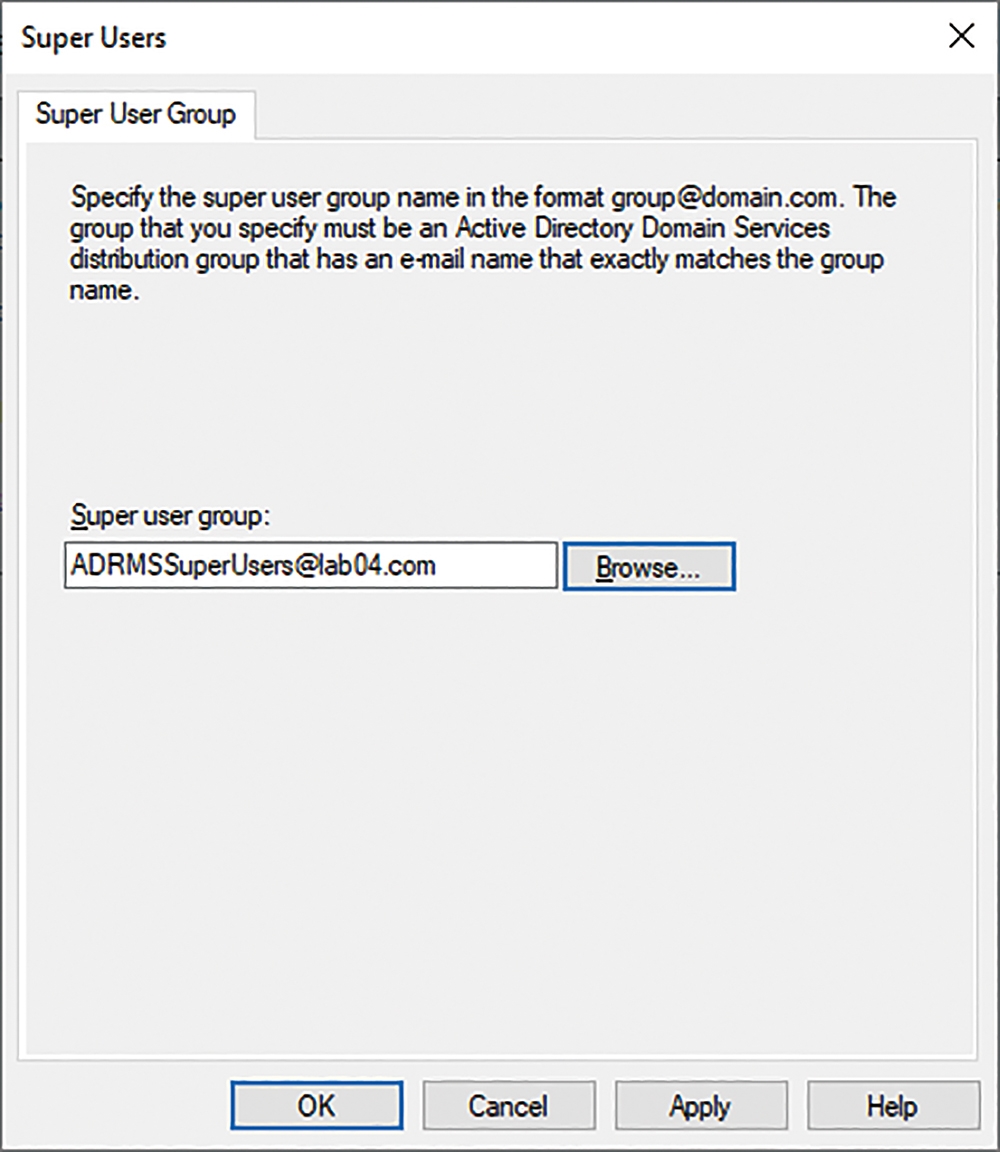Choose Cancel to discard group change
This screenshot has height=1152, width=1000.
tap(508, 1105)
